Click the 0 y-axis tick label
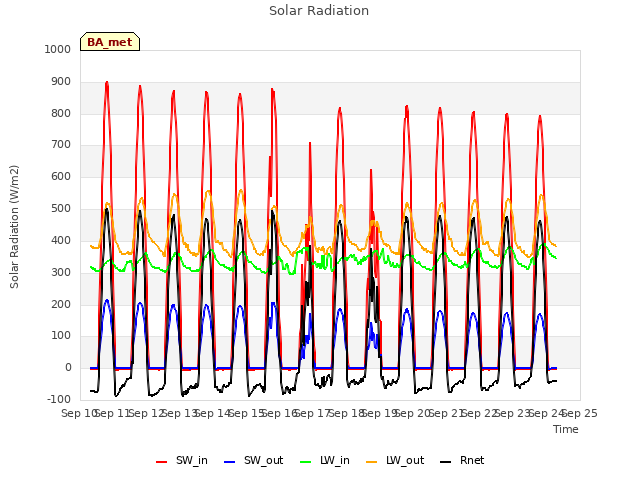This screenshot has height=480, width=640. tap(68, 367)
